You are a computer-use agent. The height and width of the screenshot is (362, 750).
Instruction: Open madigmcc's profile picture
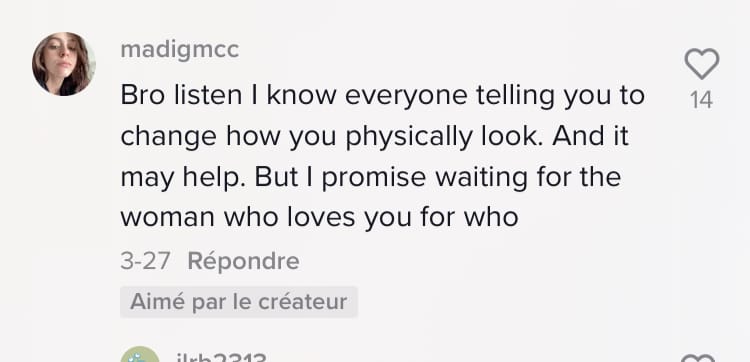click(64, 64)
